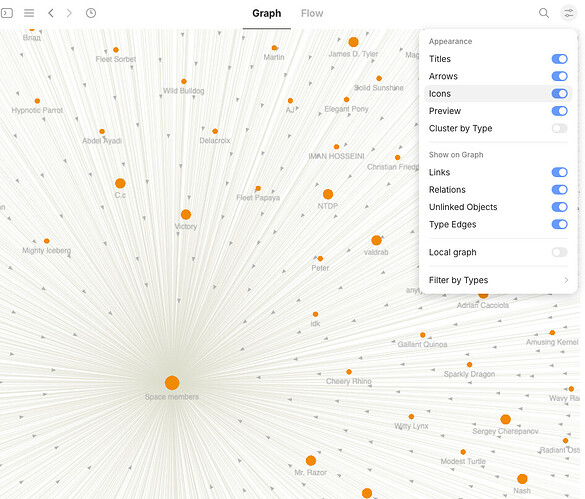Expand Filter by Types chevron
Image resolution: width=585 pixels, height=499 pixels.
(x=566, y=280)
